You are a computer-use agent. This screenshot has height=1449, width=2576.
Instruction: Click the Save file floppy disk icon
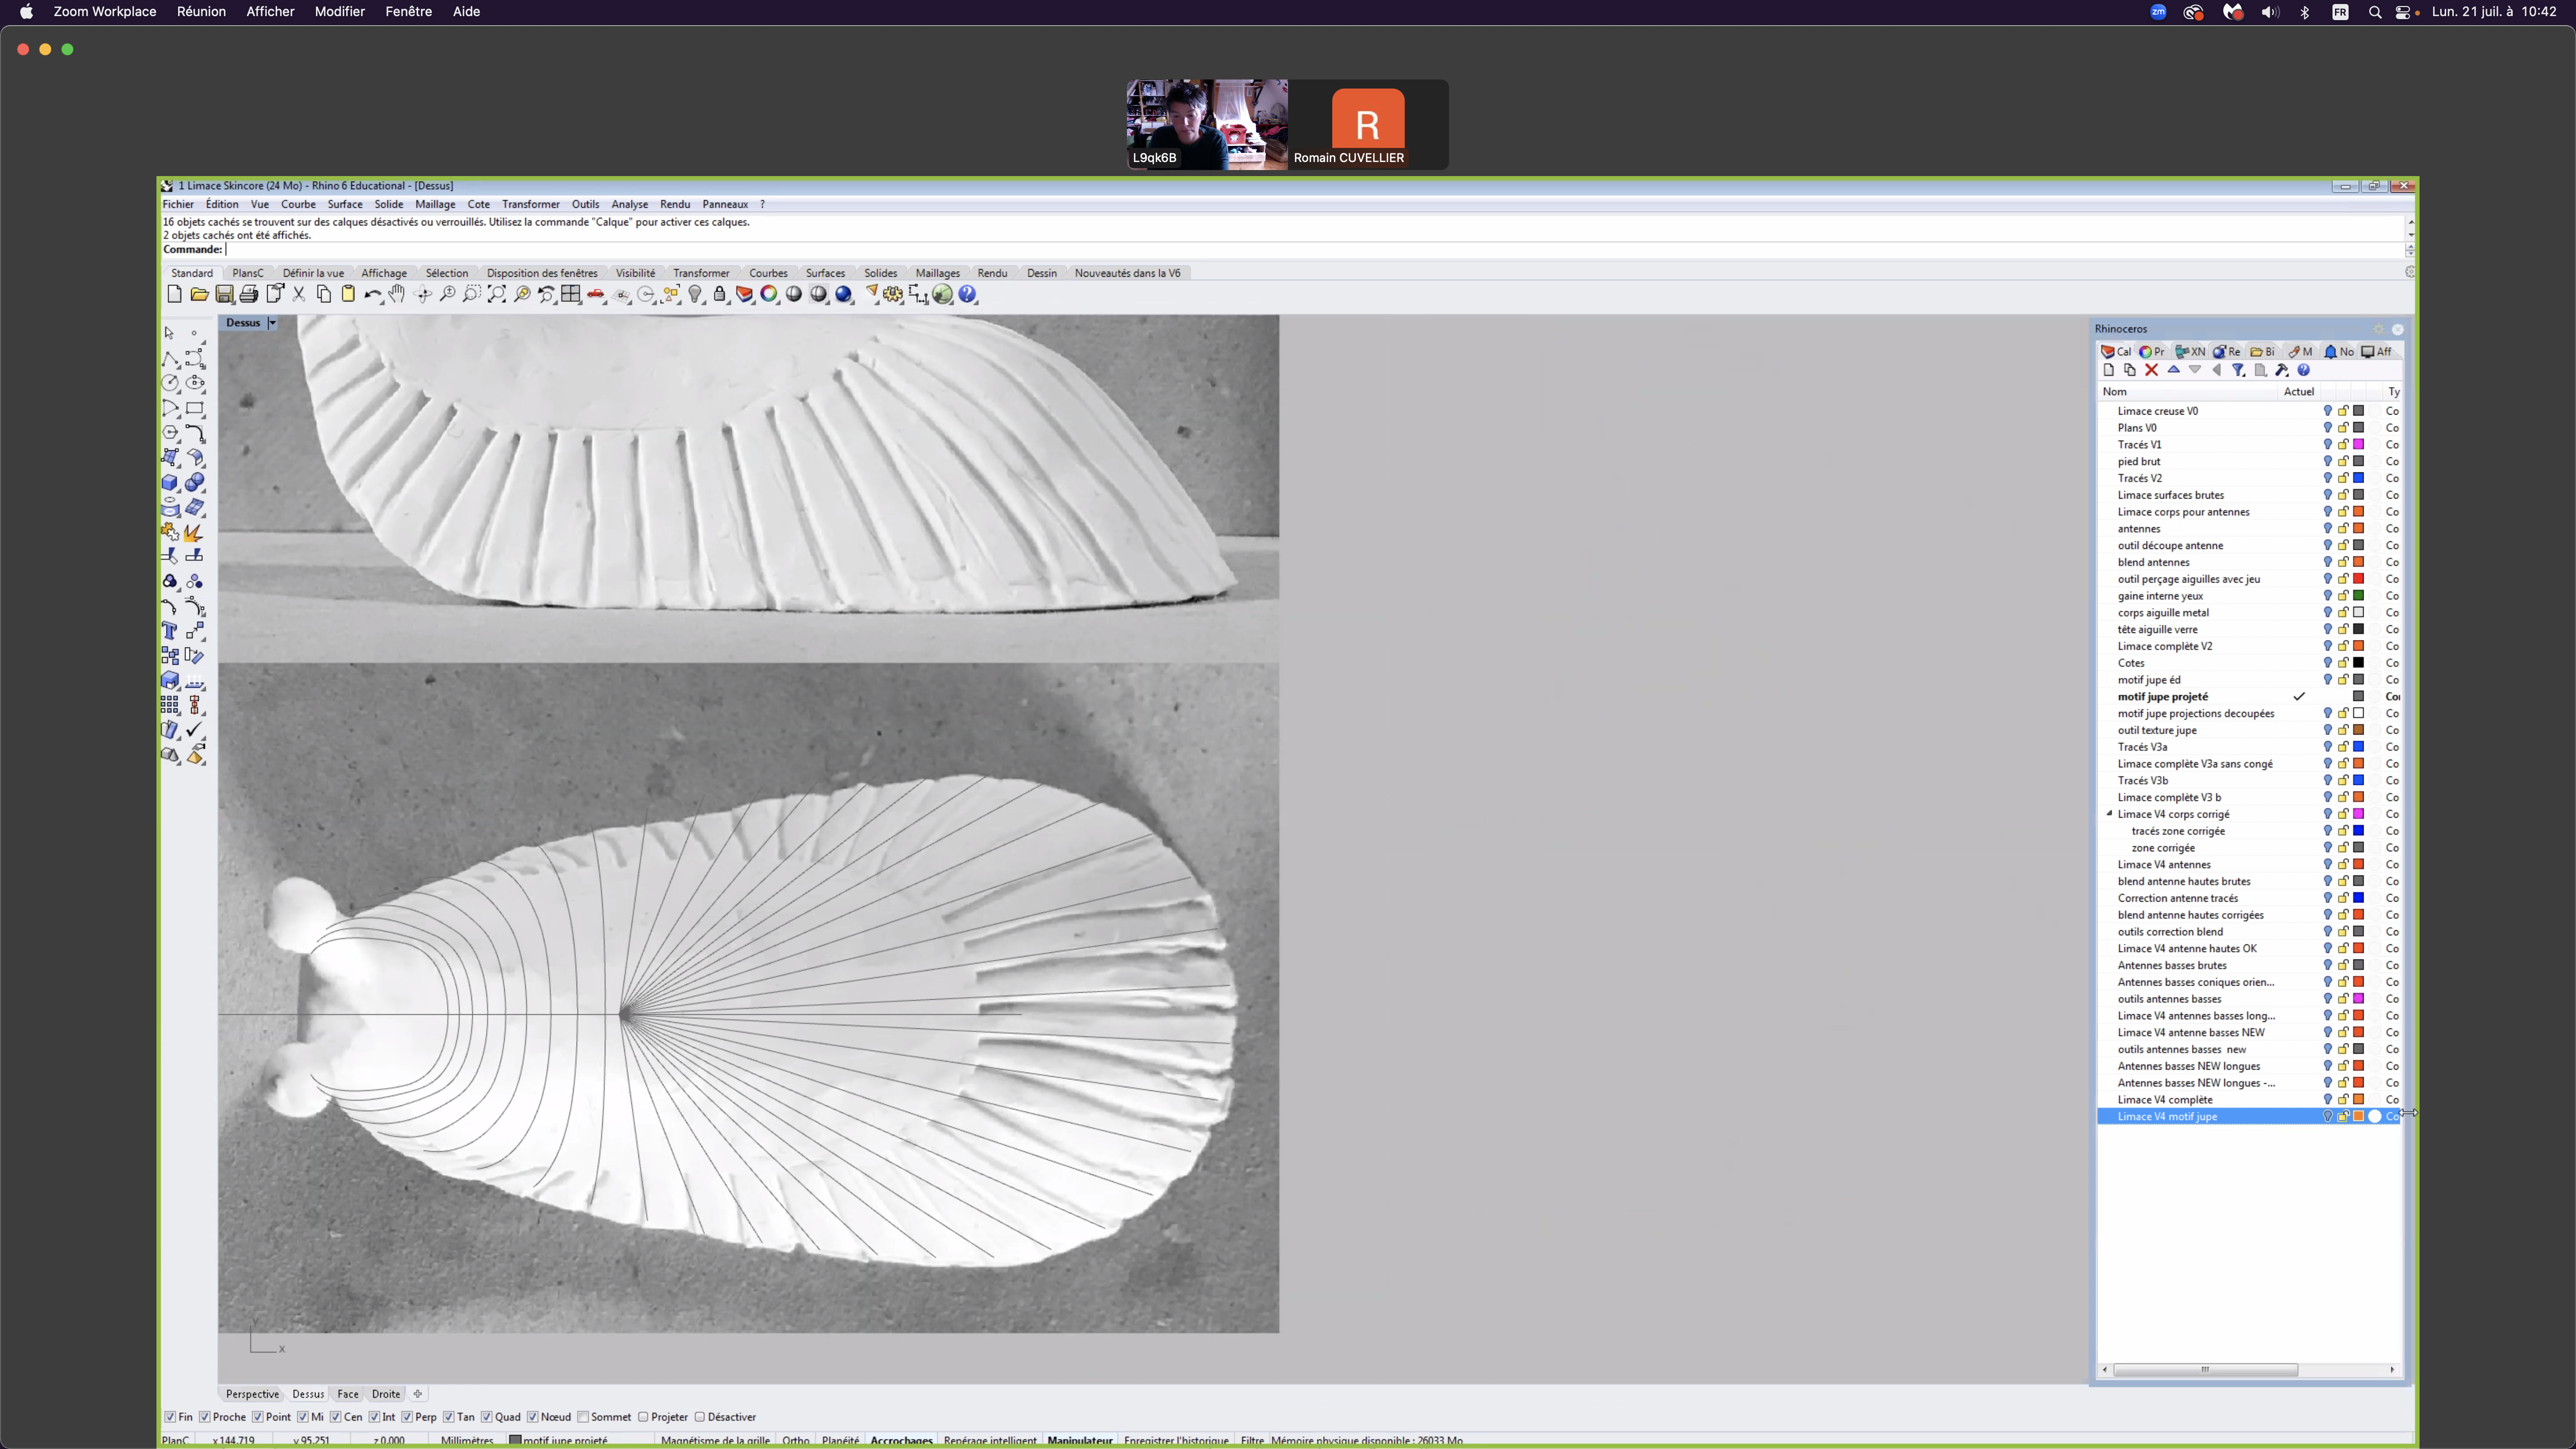coord(224,294)
